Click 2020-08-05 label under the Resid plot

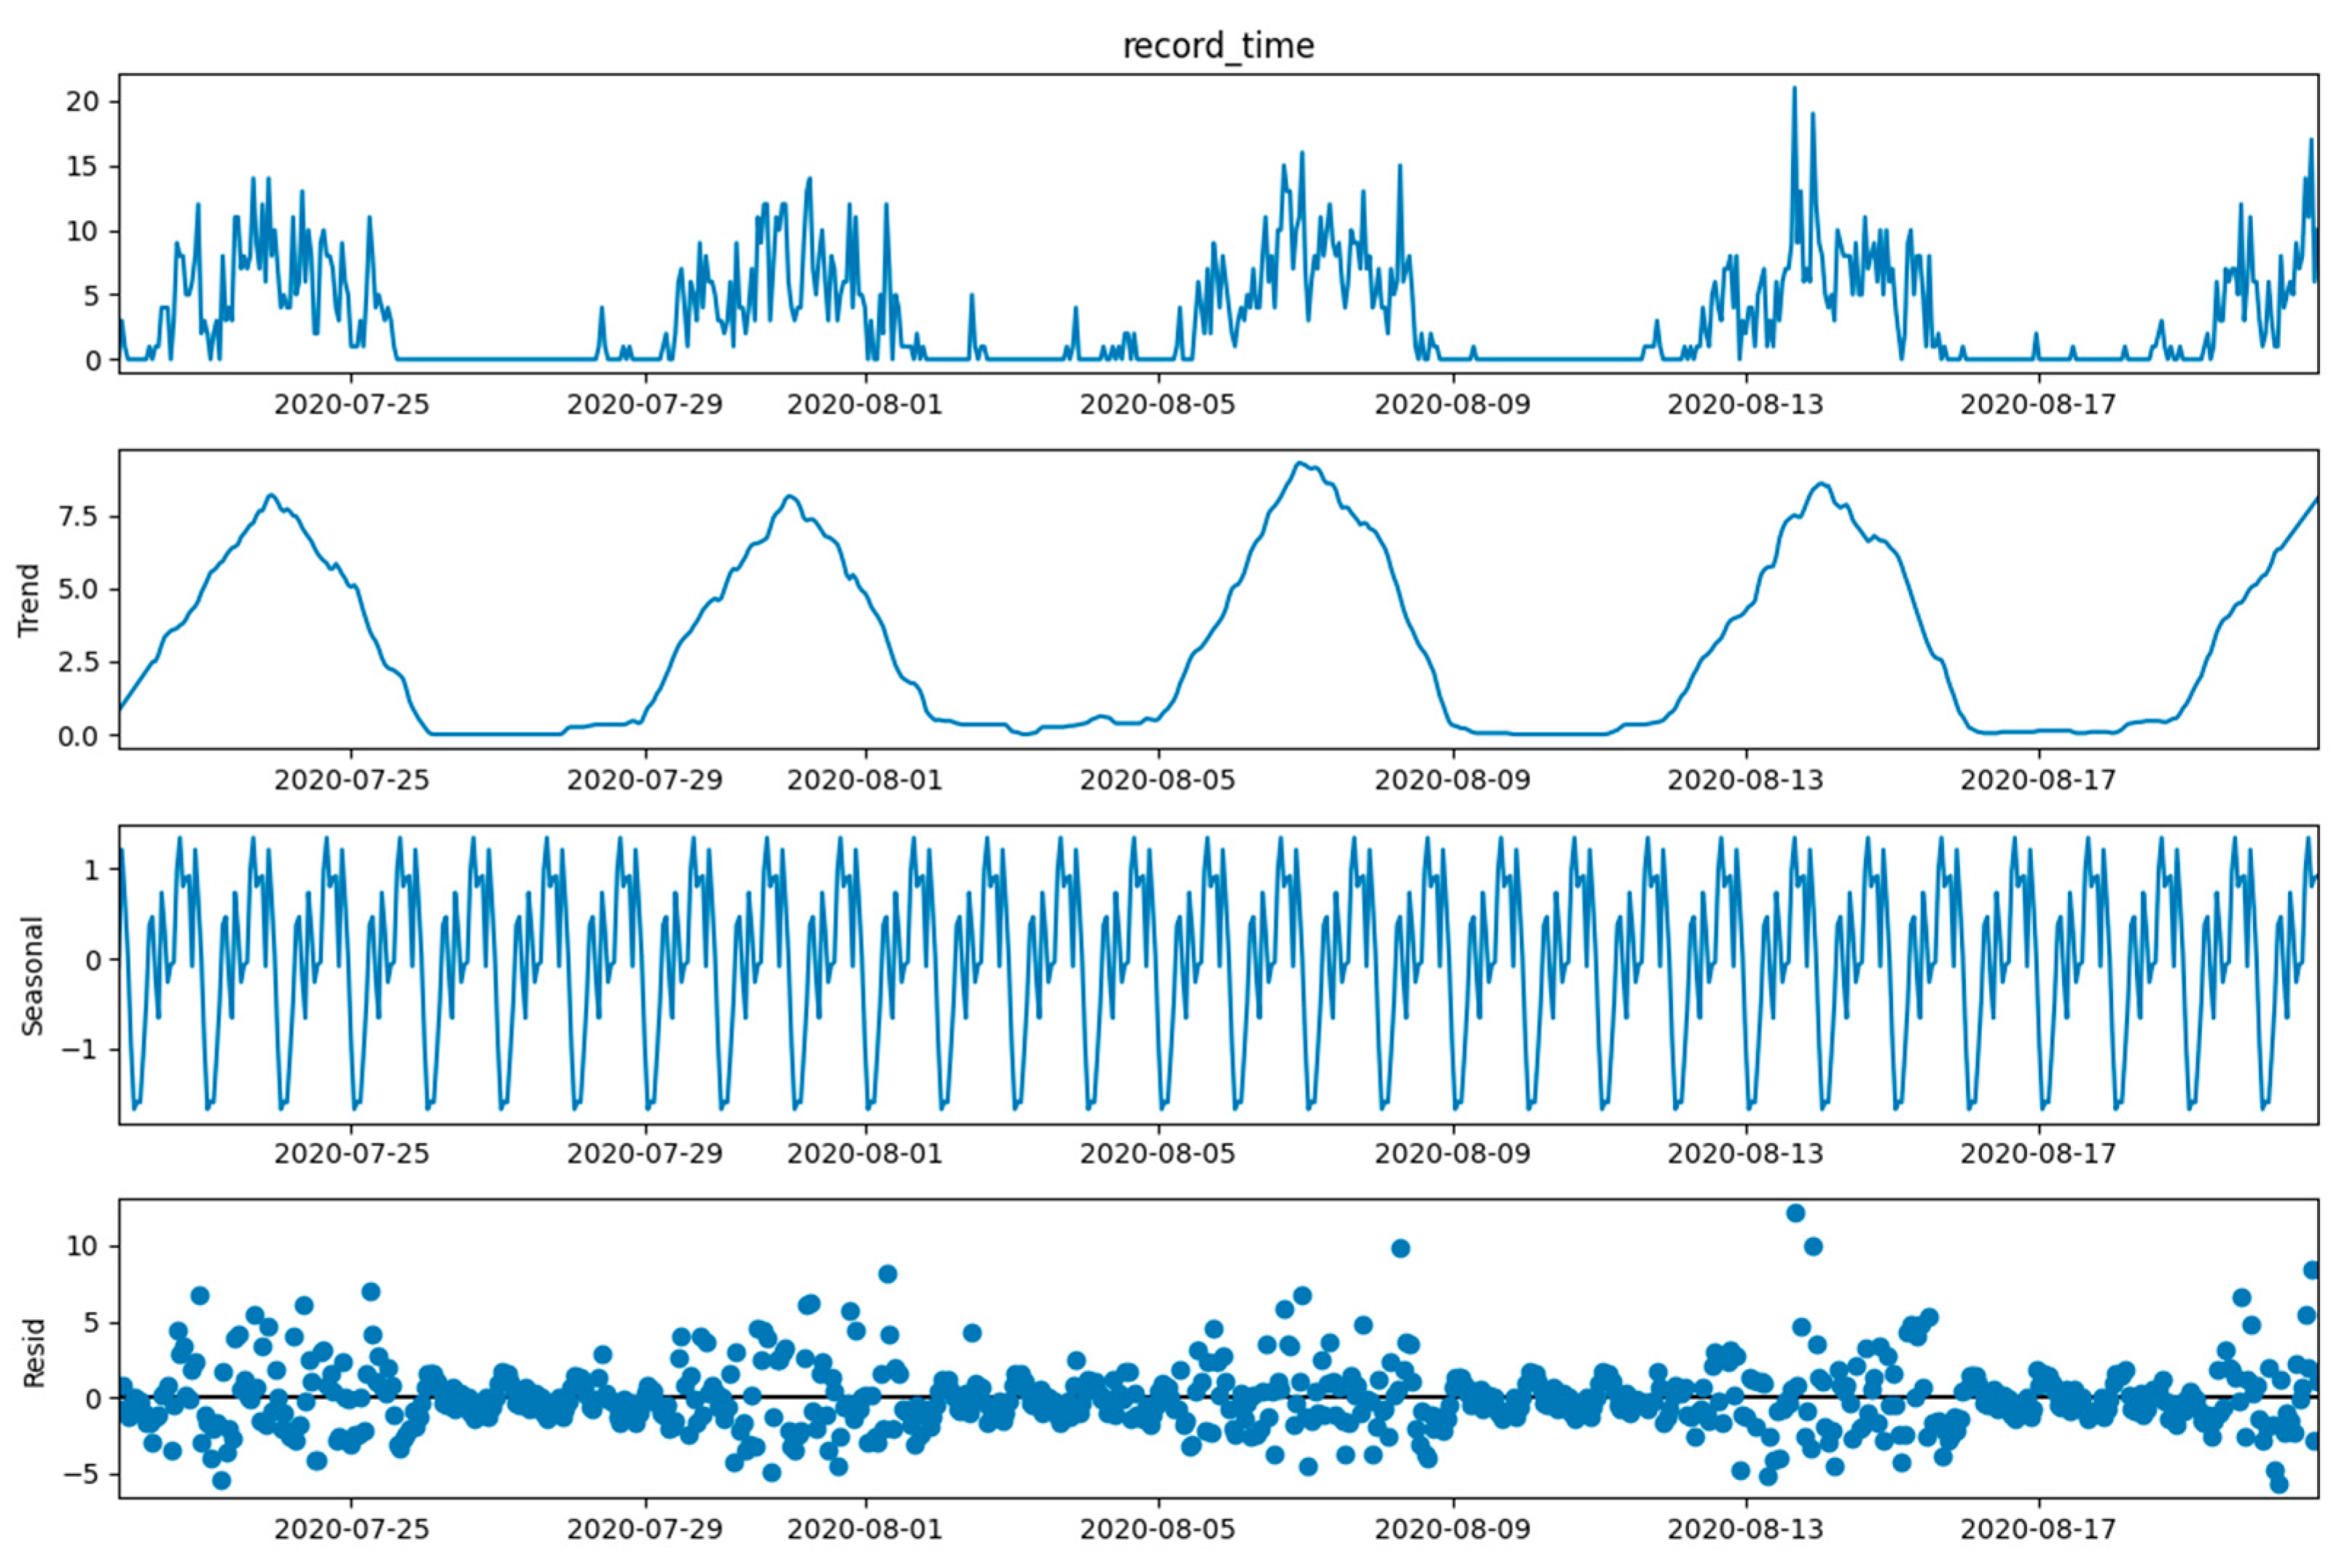coord(1158,1529)
